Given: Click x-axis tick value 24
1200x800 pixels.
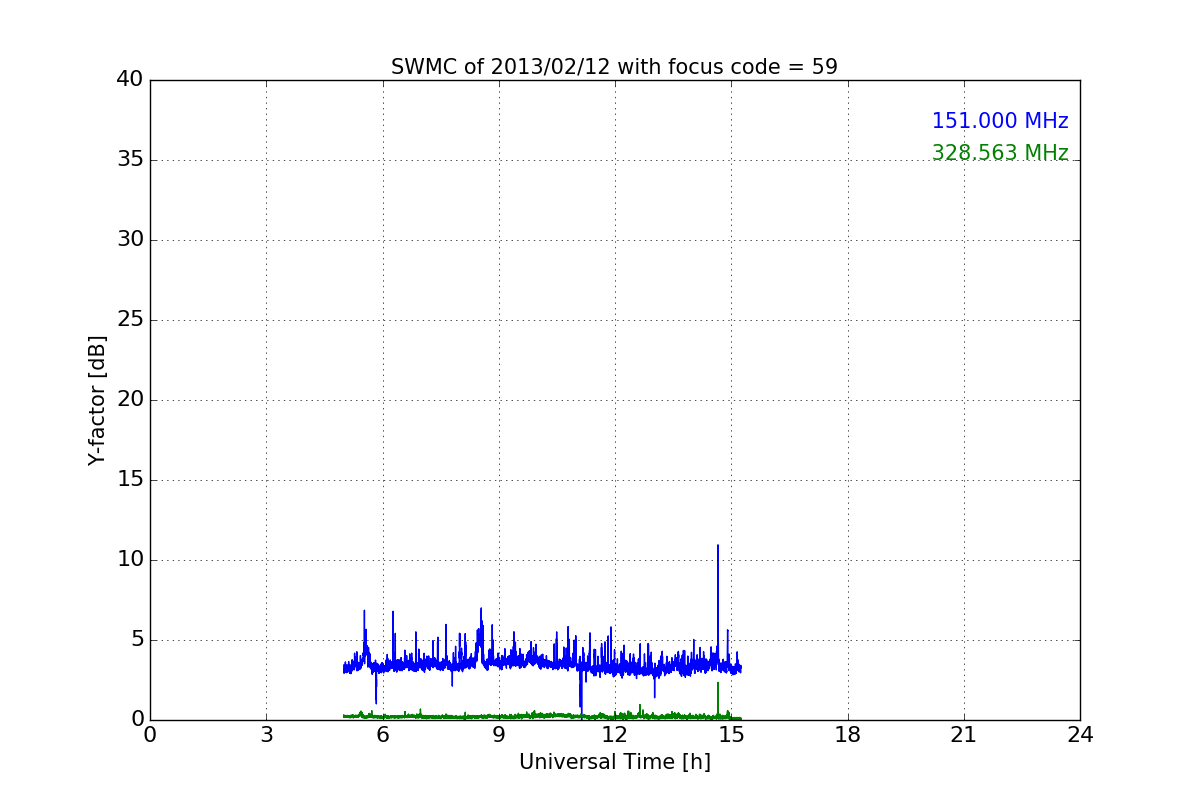Looking at the screenshot, I should point(1080,735).
